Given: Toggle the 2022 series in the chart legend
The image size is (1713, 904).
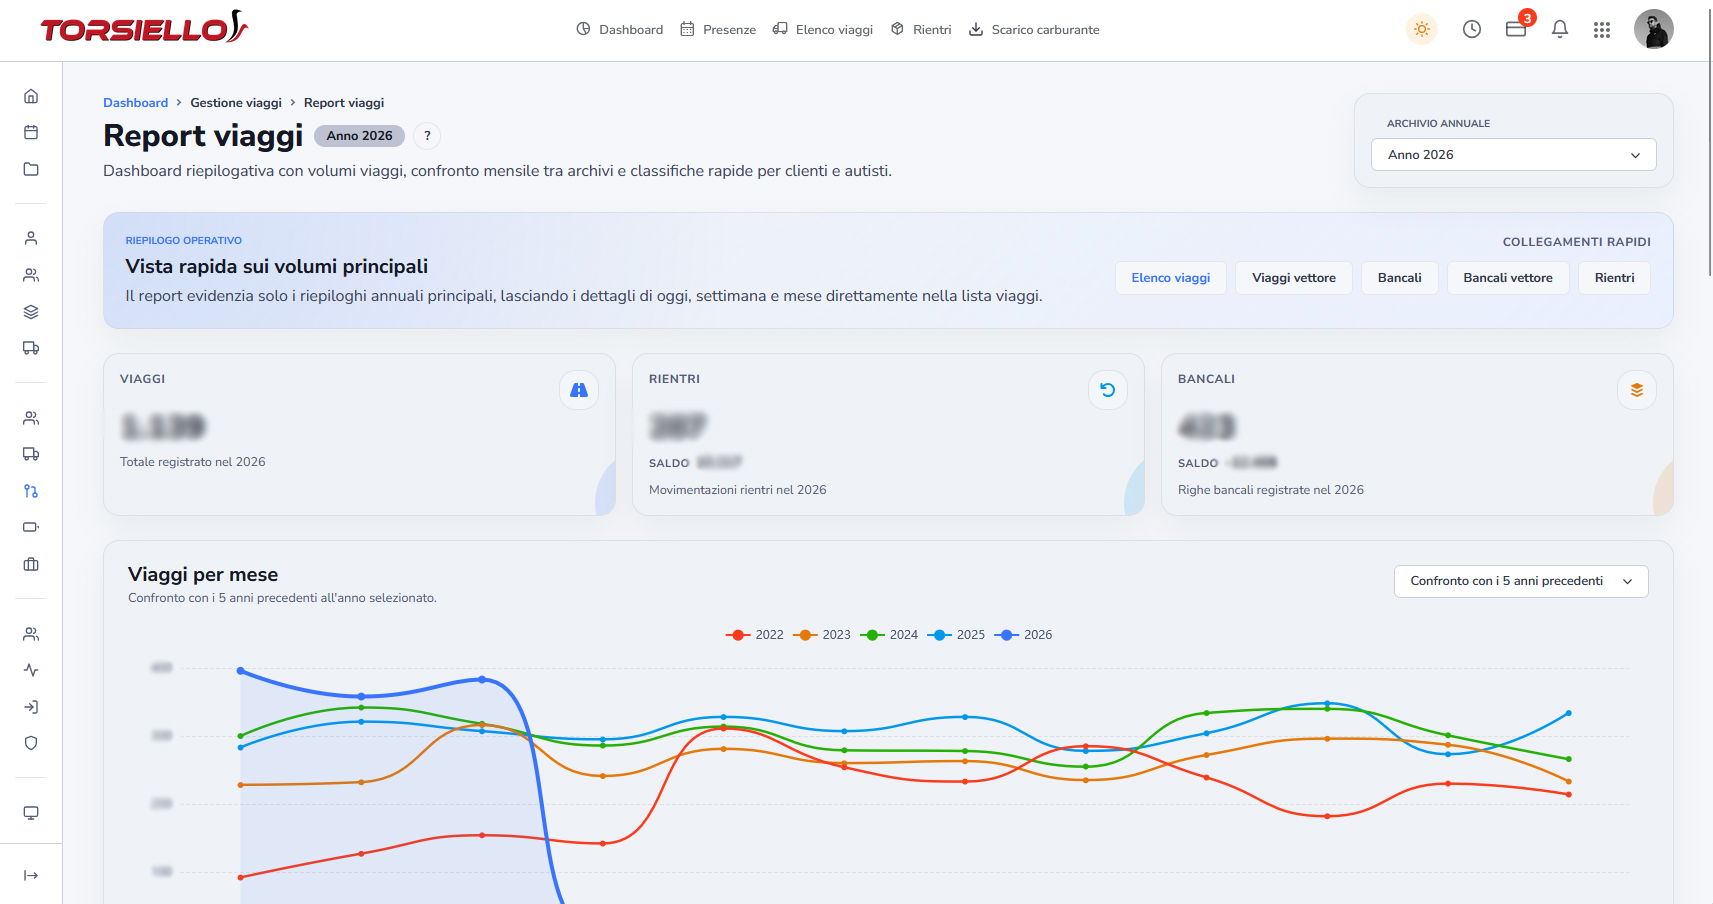Looking at the screenshot, I should pyautogui.click(x=755, y=635).
